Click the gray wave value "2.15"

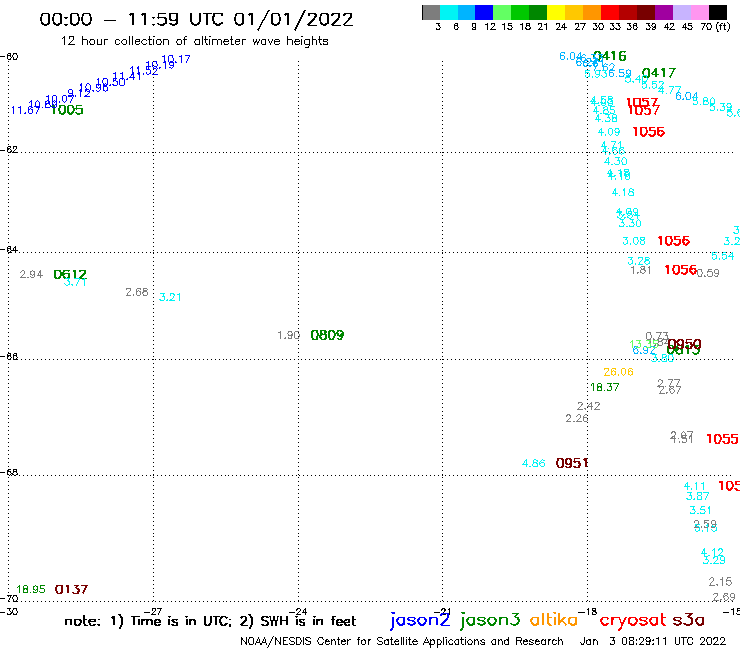tap(720, 582)
